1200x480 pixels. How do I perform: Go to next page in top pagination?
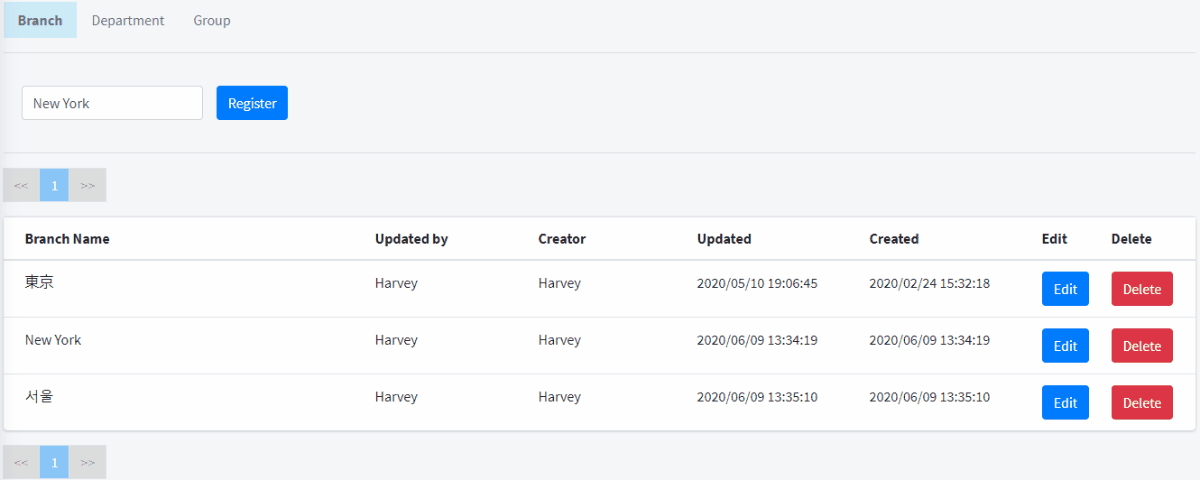[88, 185]
